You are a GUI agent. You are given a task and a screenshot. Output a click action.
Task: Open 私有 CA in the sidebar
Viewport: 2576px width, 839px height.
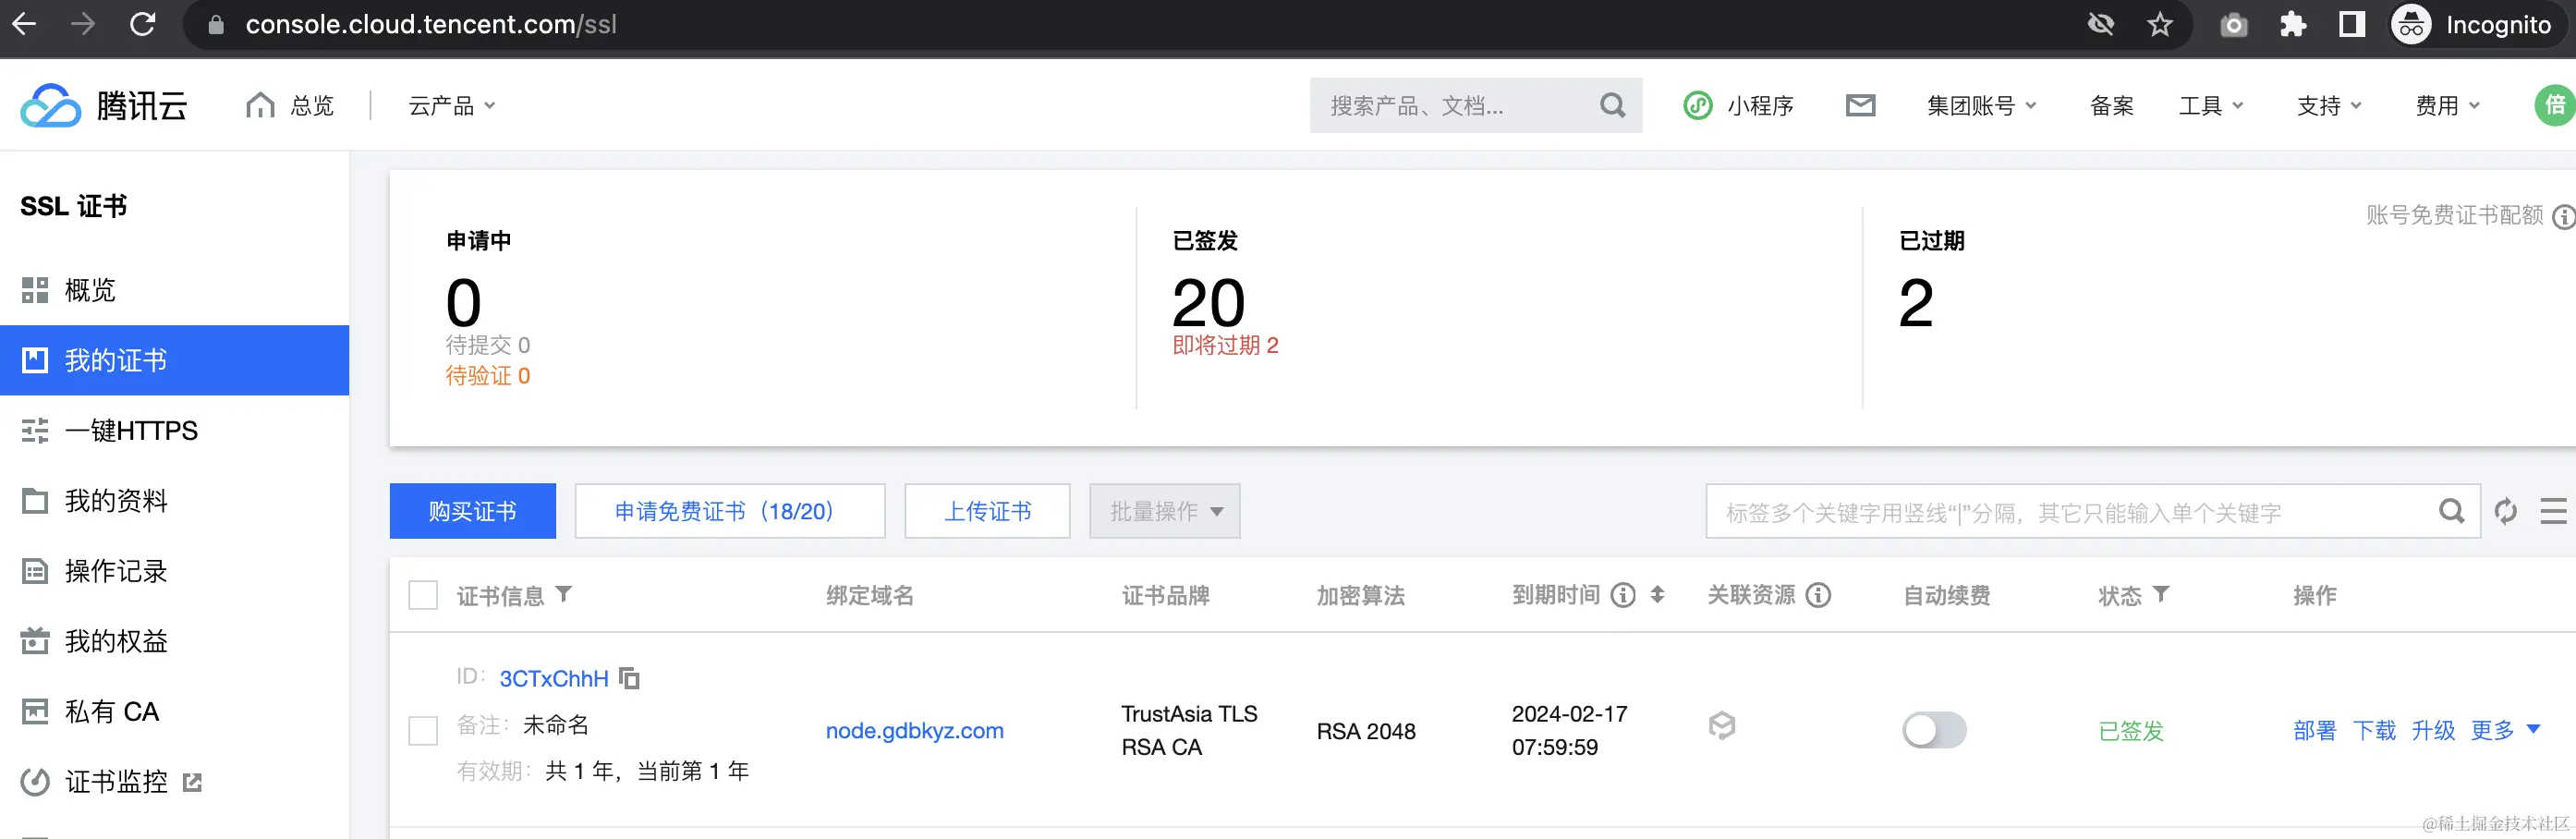click(x=175, y=711)
